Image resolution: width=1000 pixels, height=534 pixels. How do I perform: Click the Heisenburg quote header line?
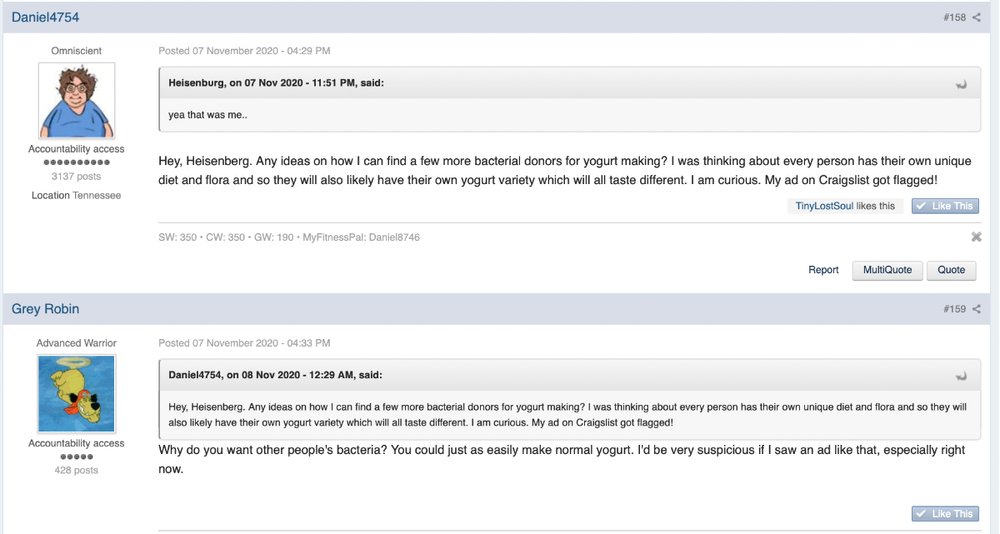[276, 83]
